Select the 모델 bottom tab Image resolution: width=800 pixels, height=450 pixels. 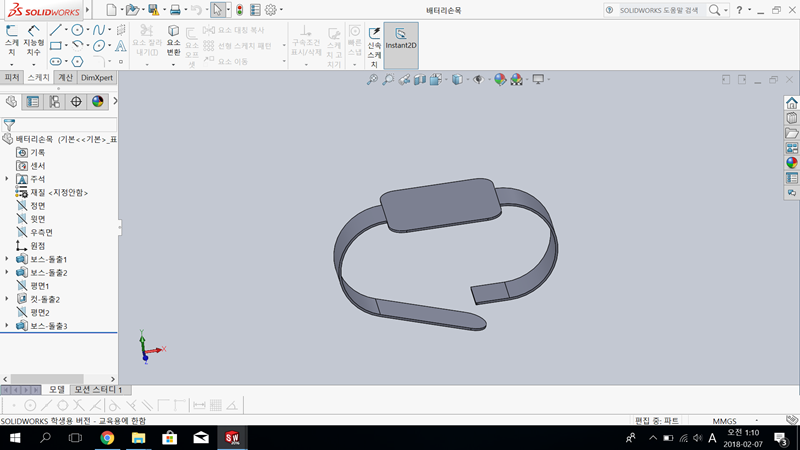click(57, 389)
